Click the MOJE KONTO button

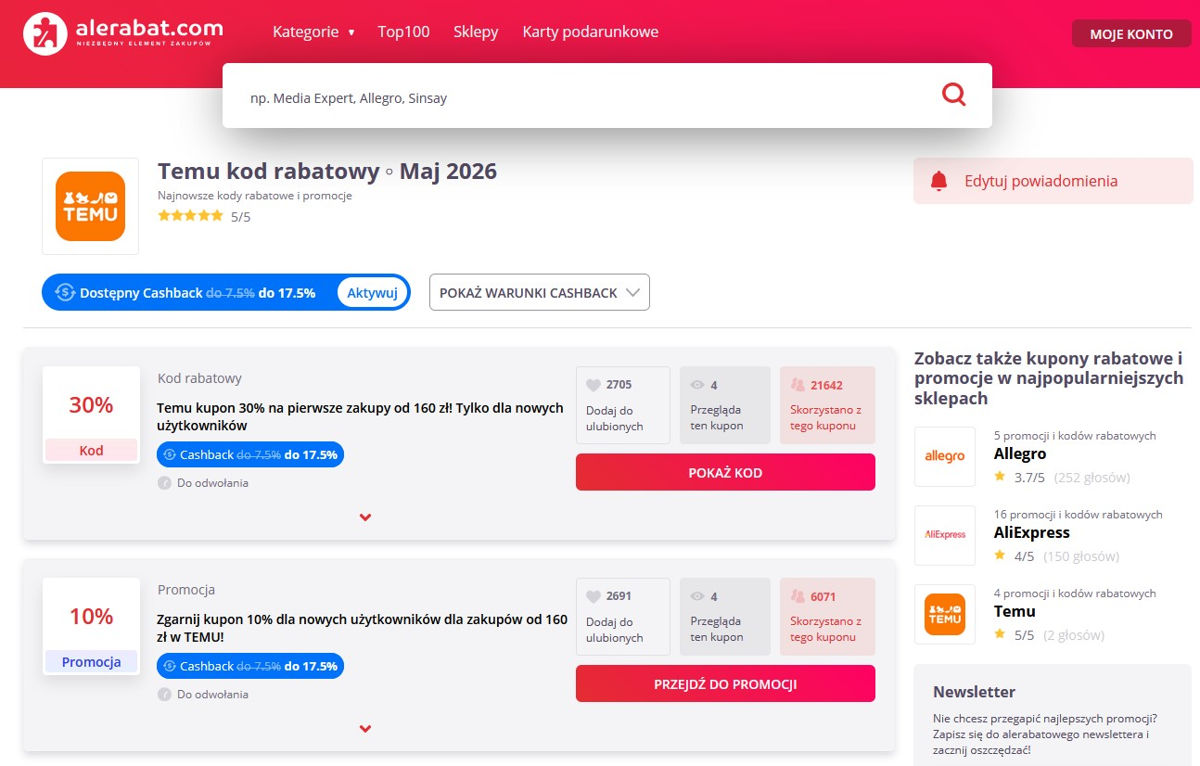[x=1131, y=34]
